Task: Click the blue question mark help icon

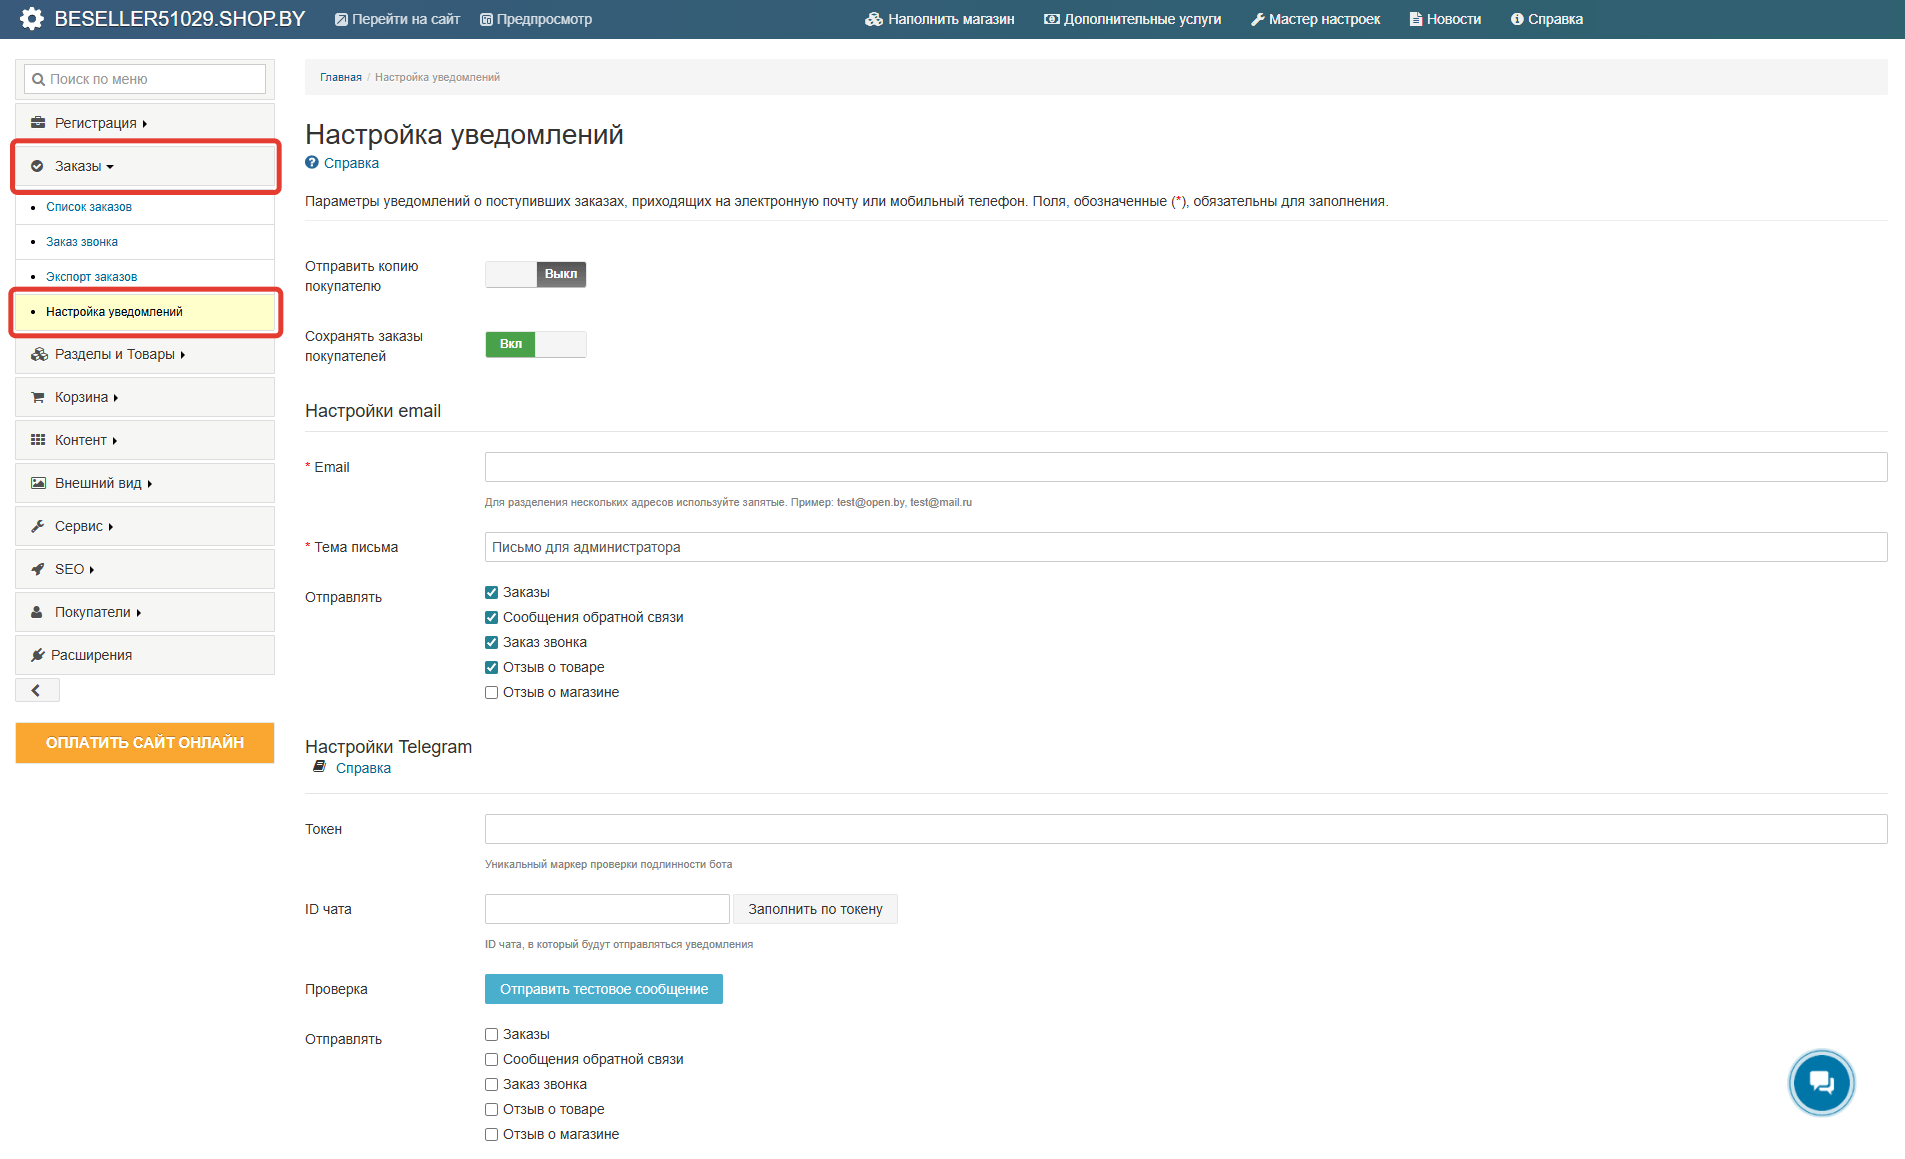Action: (312, 163)
